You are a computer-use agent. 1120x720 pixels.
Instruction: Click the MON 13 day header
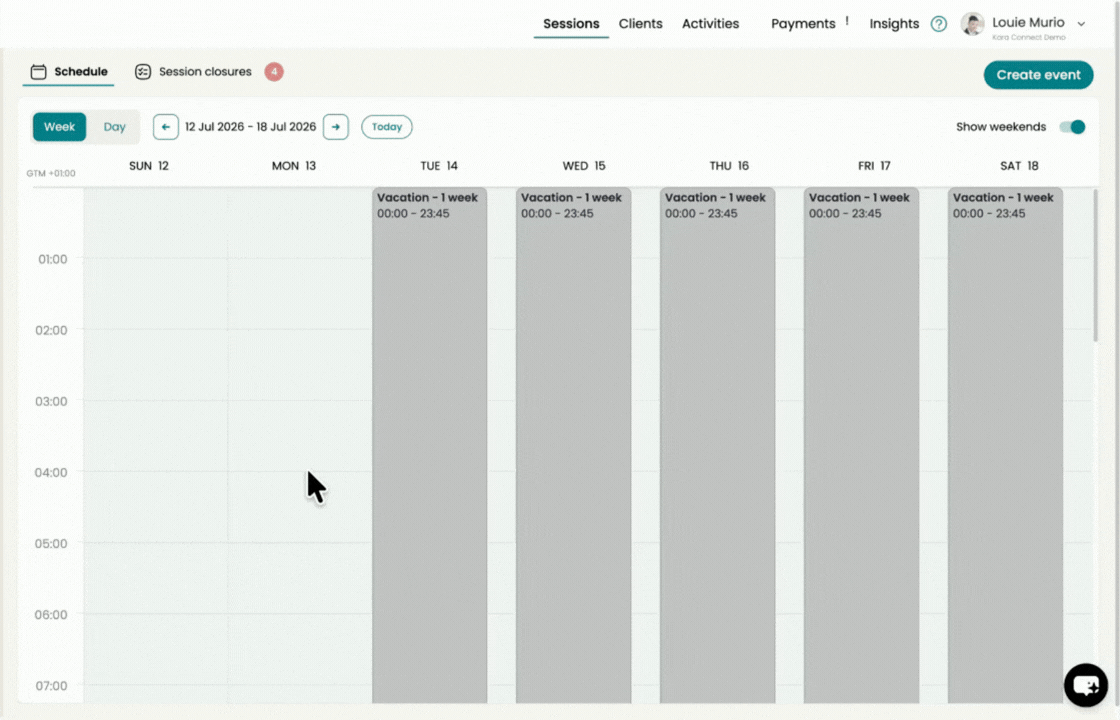[x=294, y=166]
